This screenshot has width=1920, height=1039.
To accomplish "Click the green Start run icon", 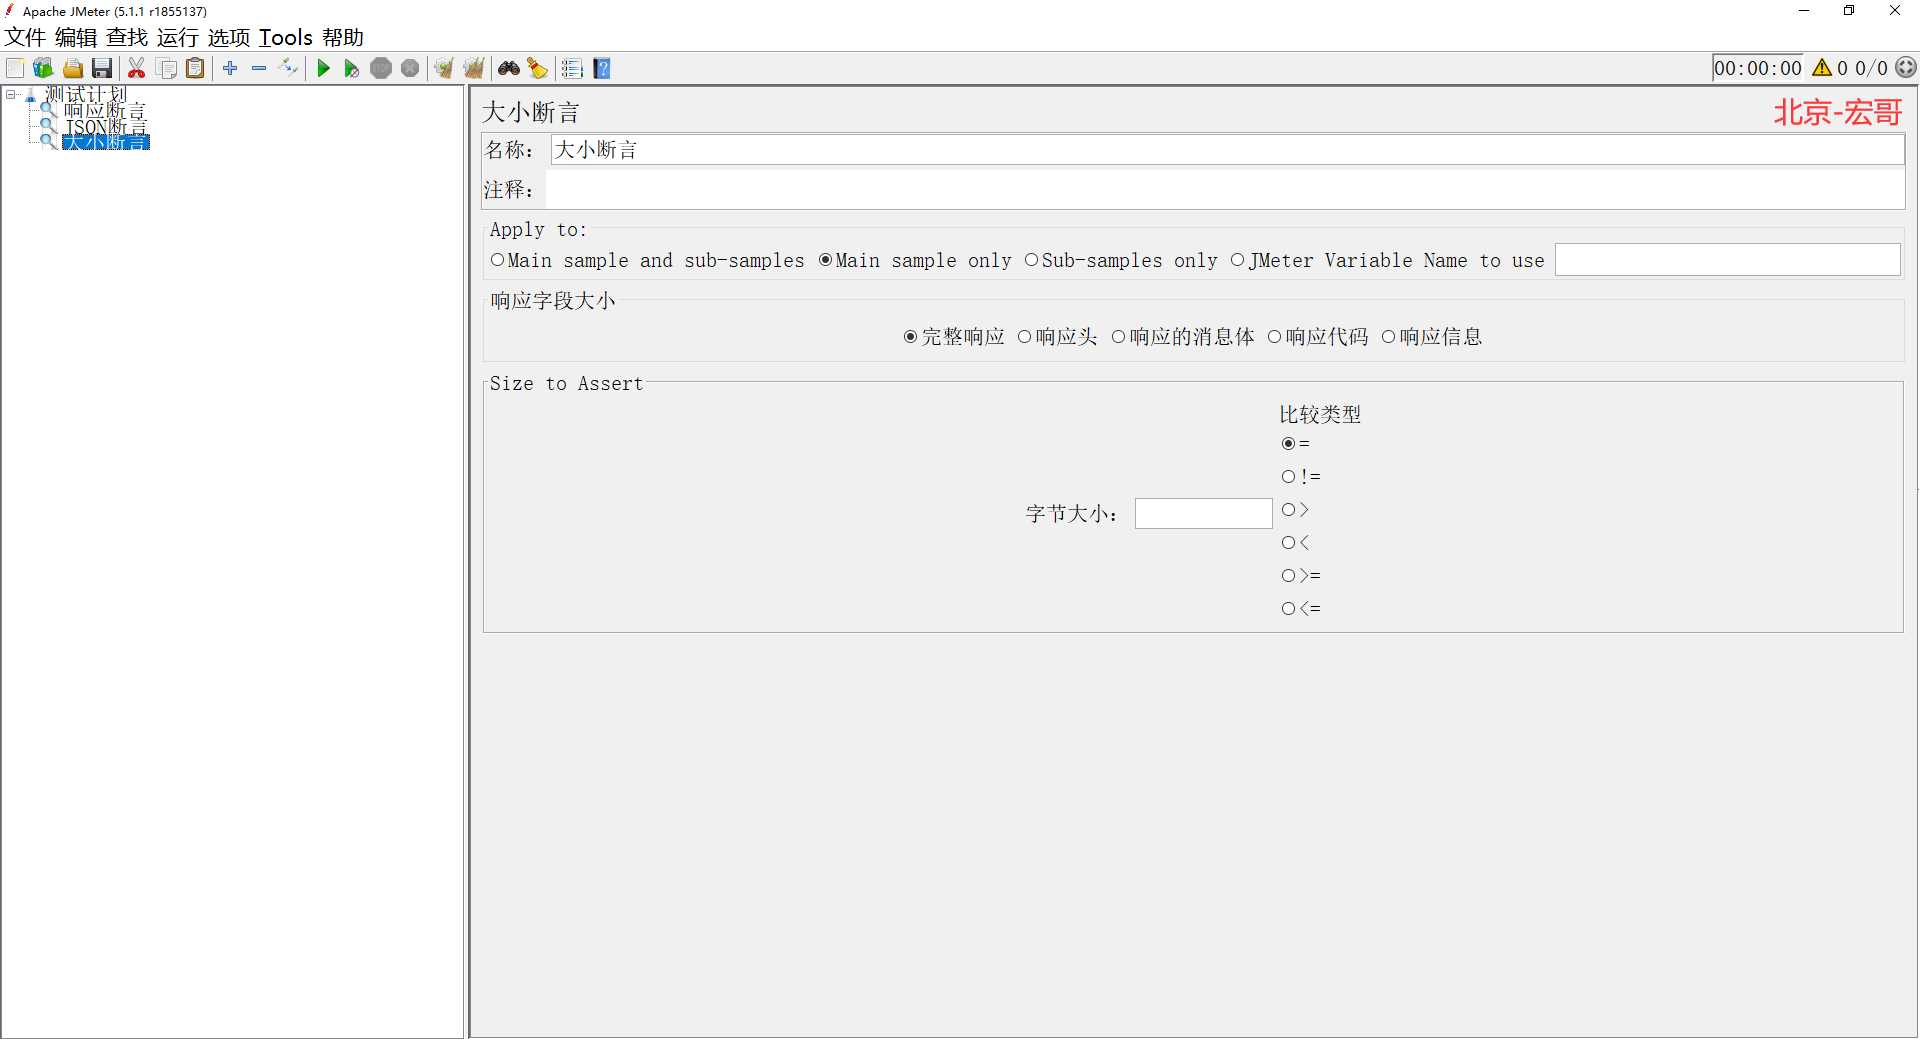I will (323, 68).
